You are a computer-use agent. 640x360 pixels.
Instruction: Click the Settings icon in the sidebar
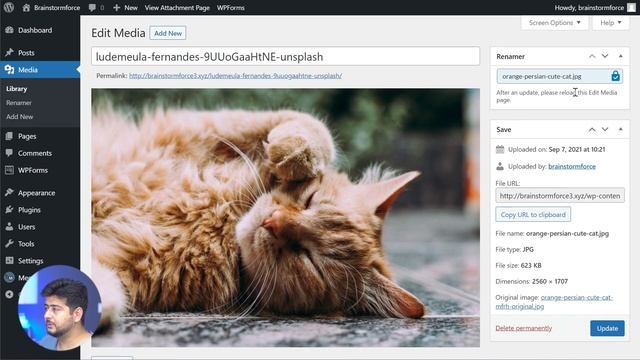[9, 260]
